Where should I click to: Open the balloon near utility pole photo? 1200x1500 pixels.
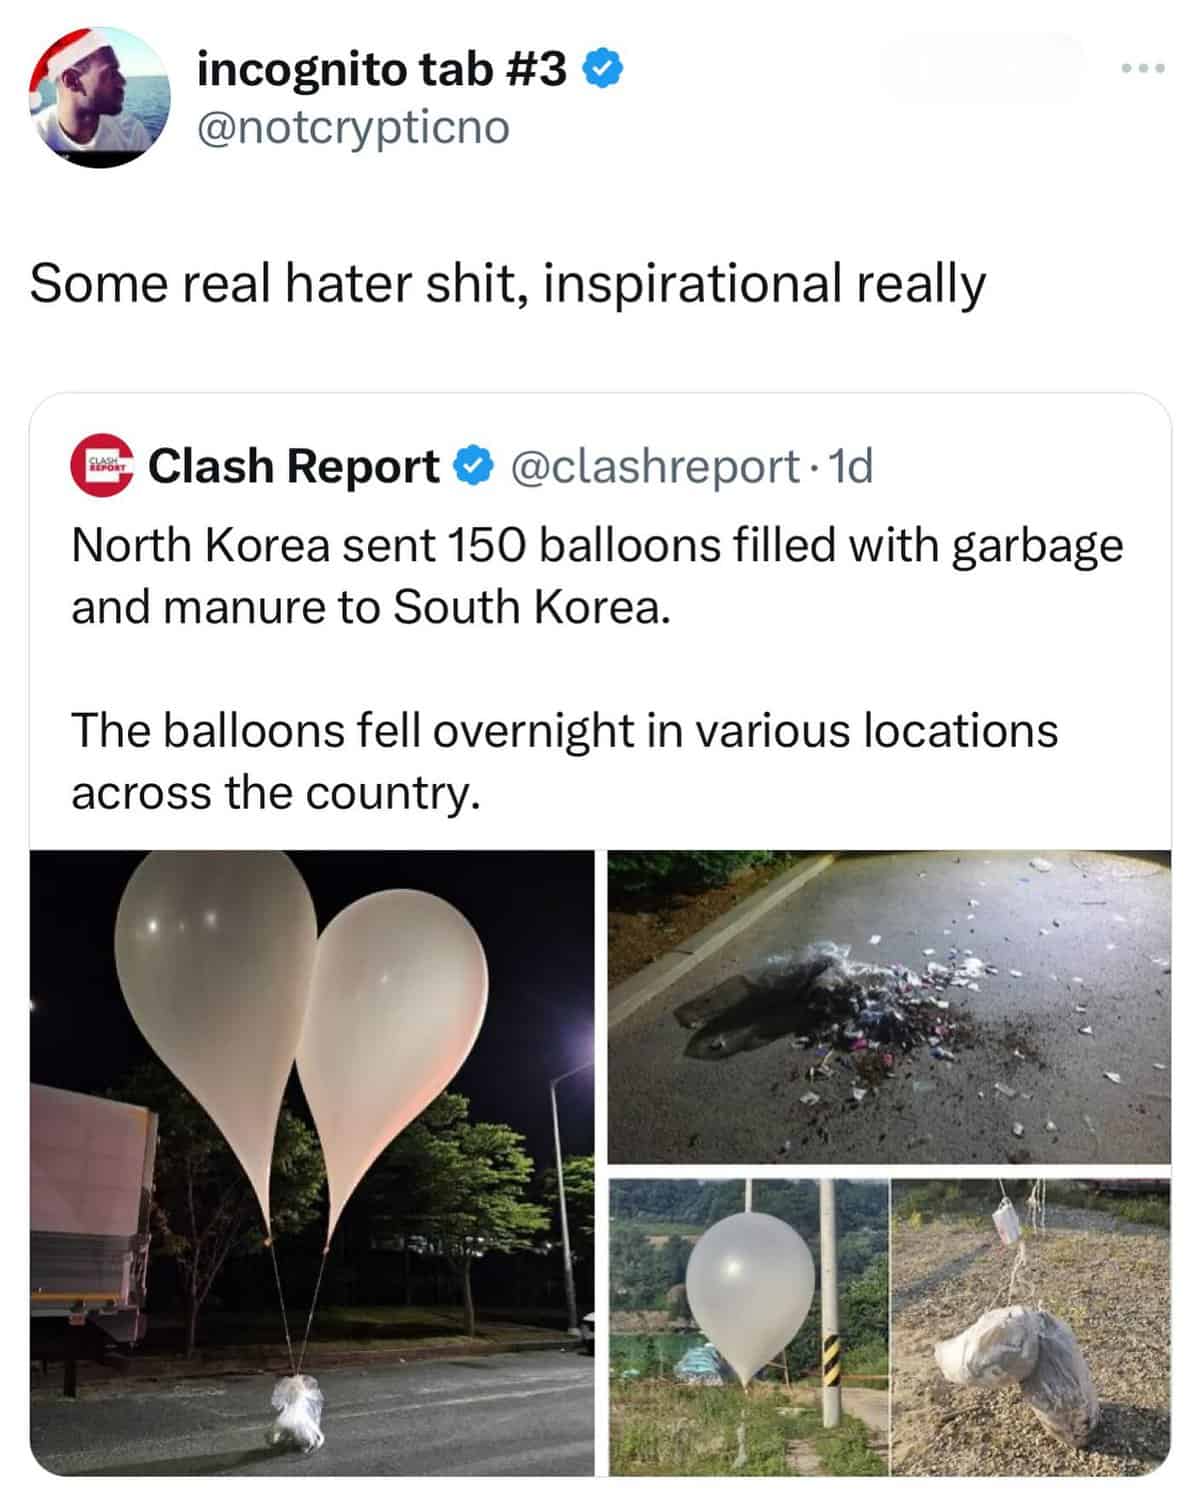click(748, 1327)
